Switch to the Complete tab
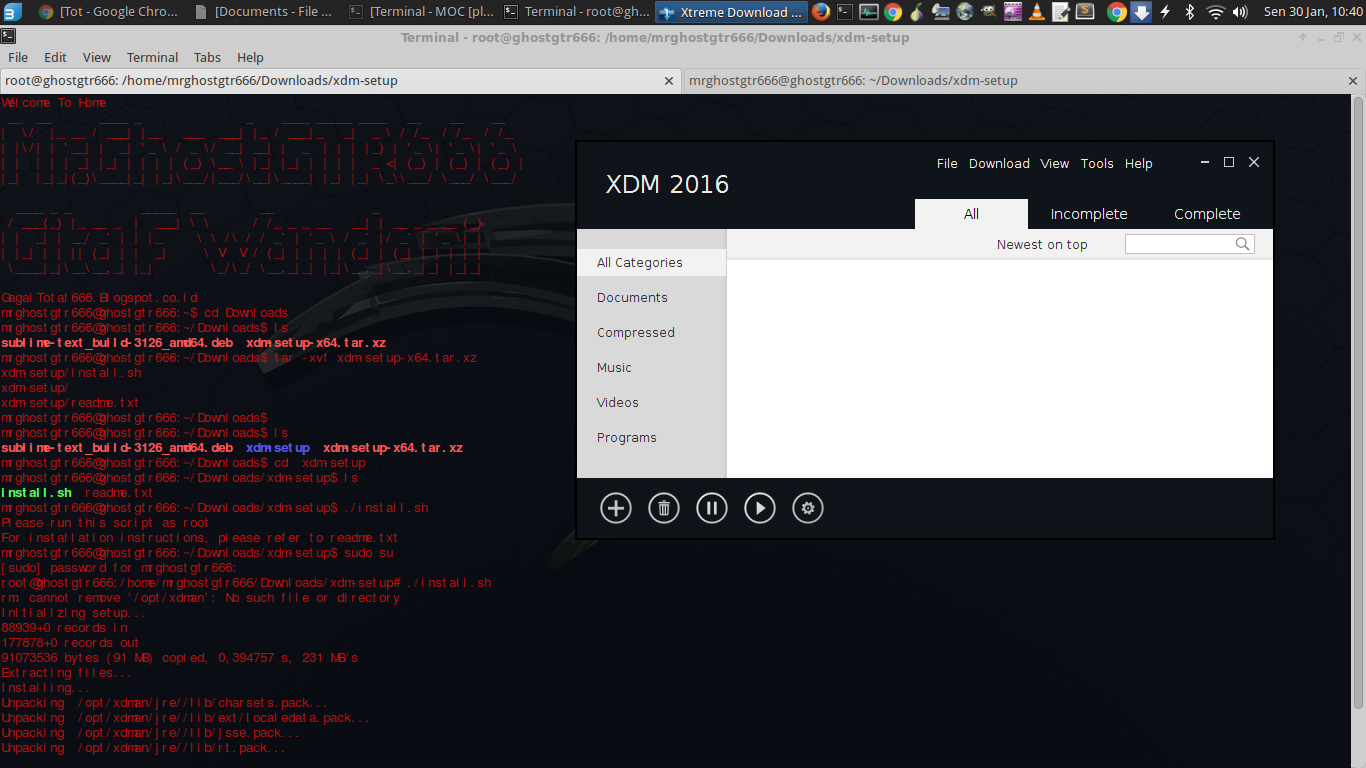The image size is (1366, 768). point(1207,214)
